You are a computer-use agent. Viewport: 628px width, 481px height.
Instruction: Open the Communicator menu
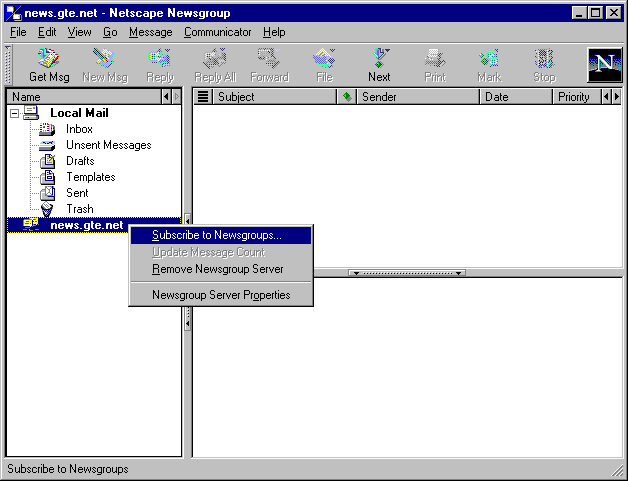(x=218, y=32)
